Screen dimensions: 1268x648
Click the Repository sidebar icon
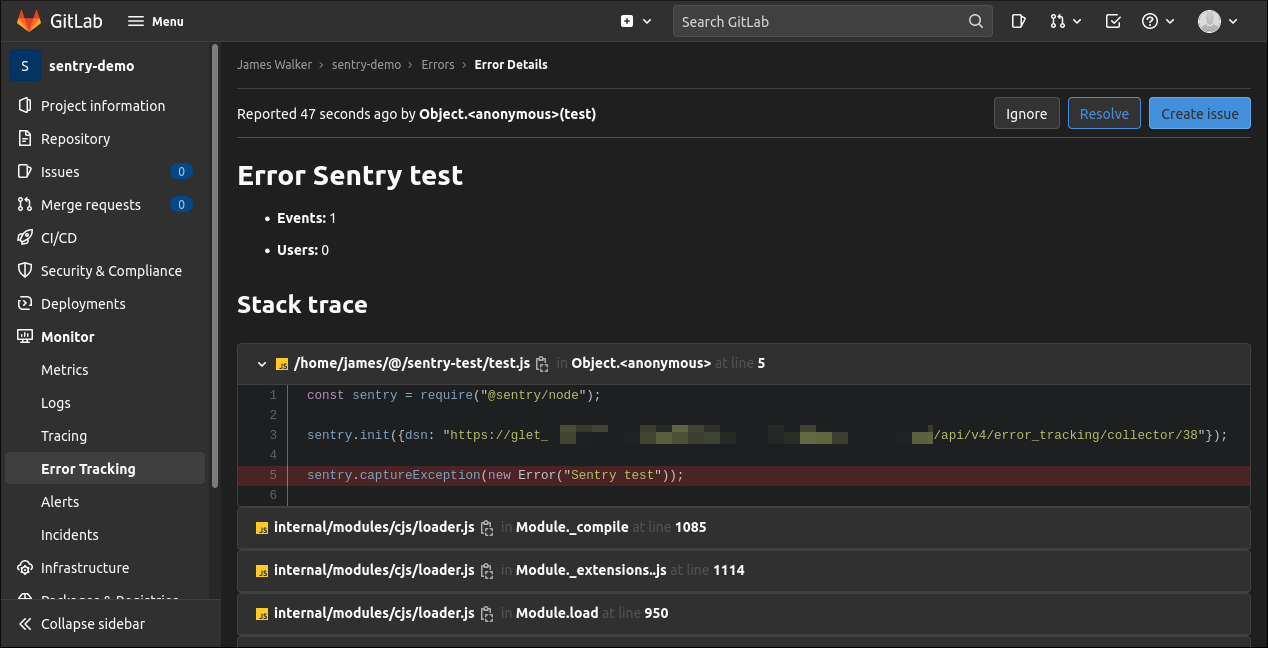click(25, 138)
